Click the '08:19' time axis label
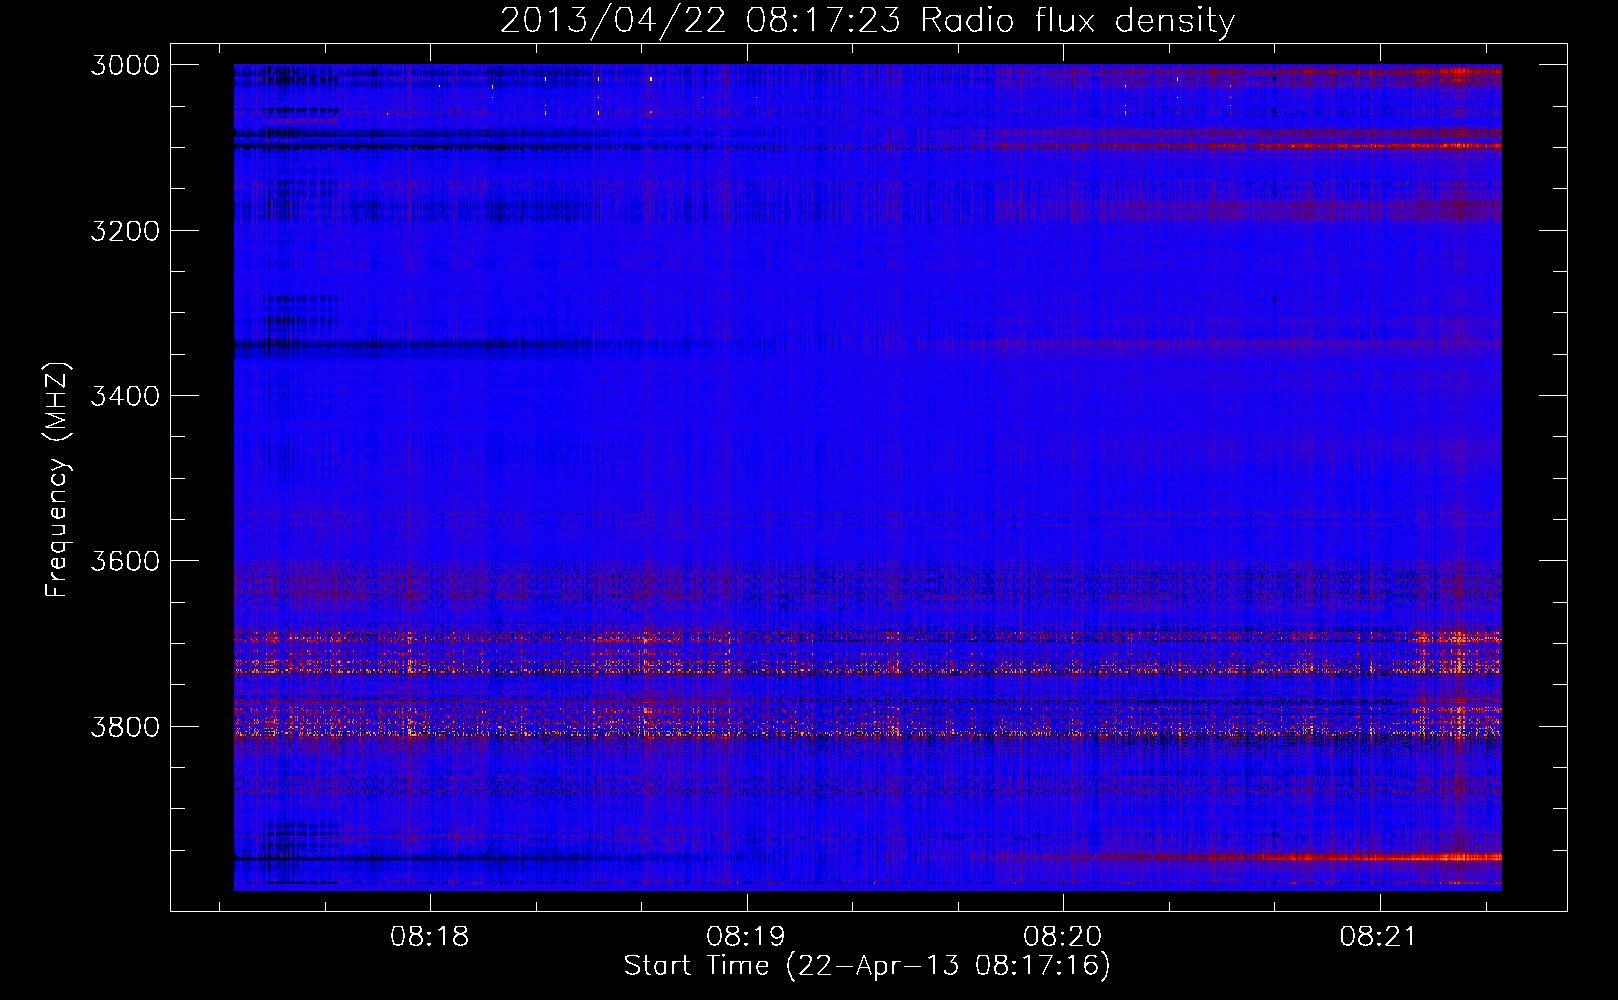This screenshot has width=1618, height=1000. [746, 937]
